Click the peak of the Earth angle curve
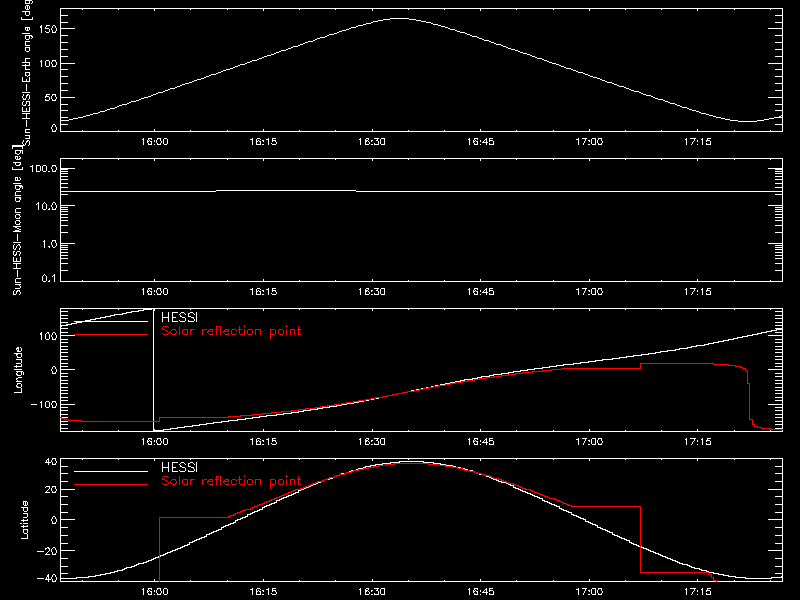Screen dimensions: 800x600 399,18
